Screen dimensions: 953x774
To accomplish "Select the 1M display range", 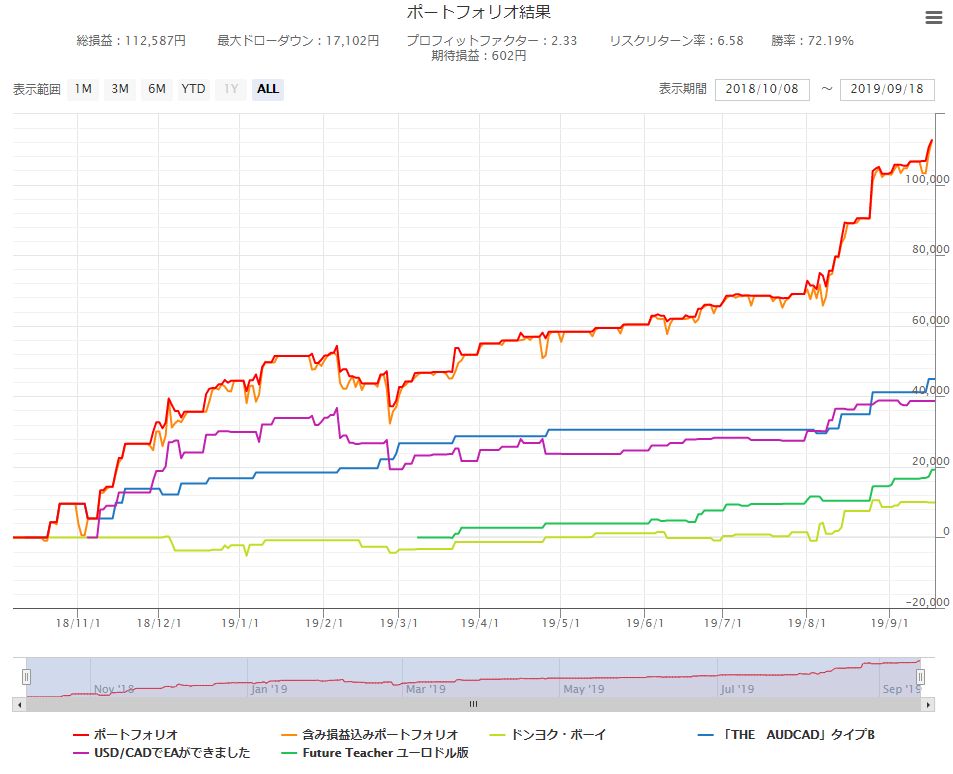I will [83, 89].
